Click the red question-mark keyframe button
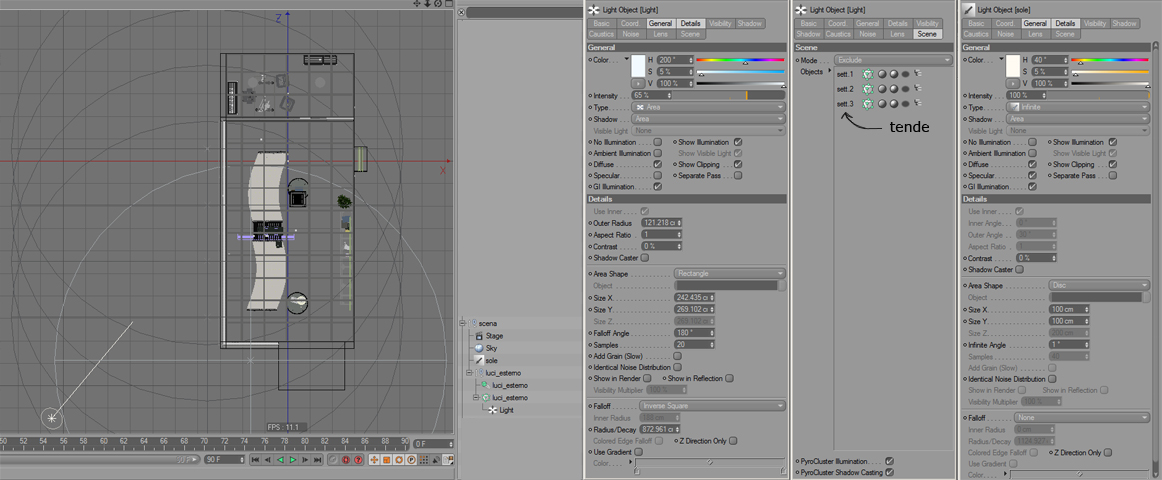Viewport: 1162px width, 480px height. tap(358, 460)
